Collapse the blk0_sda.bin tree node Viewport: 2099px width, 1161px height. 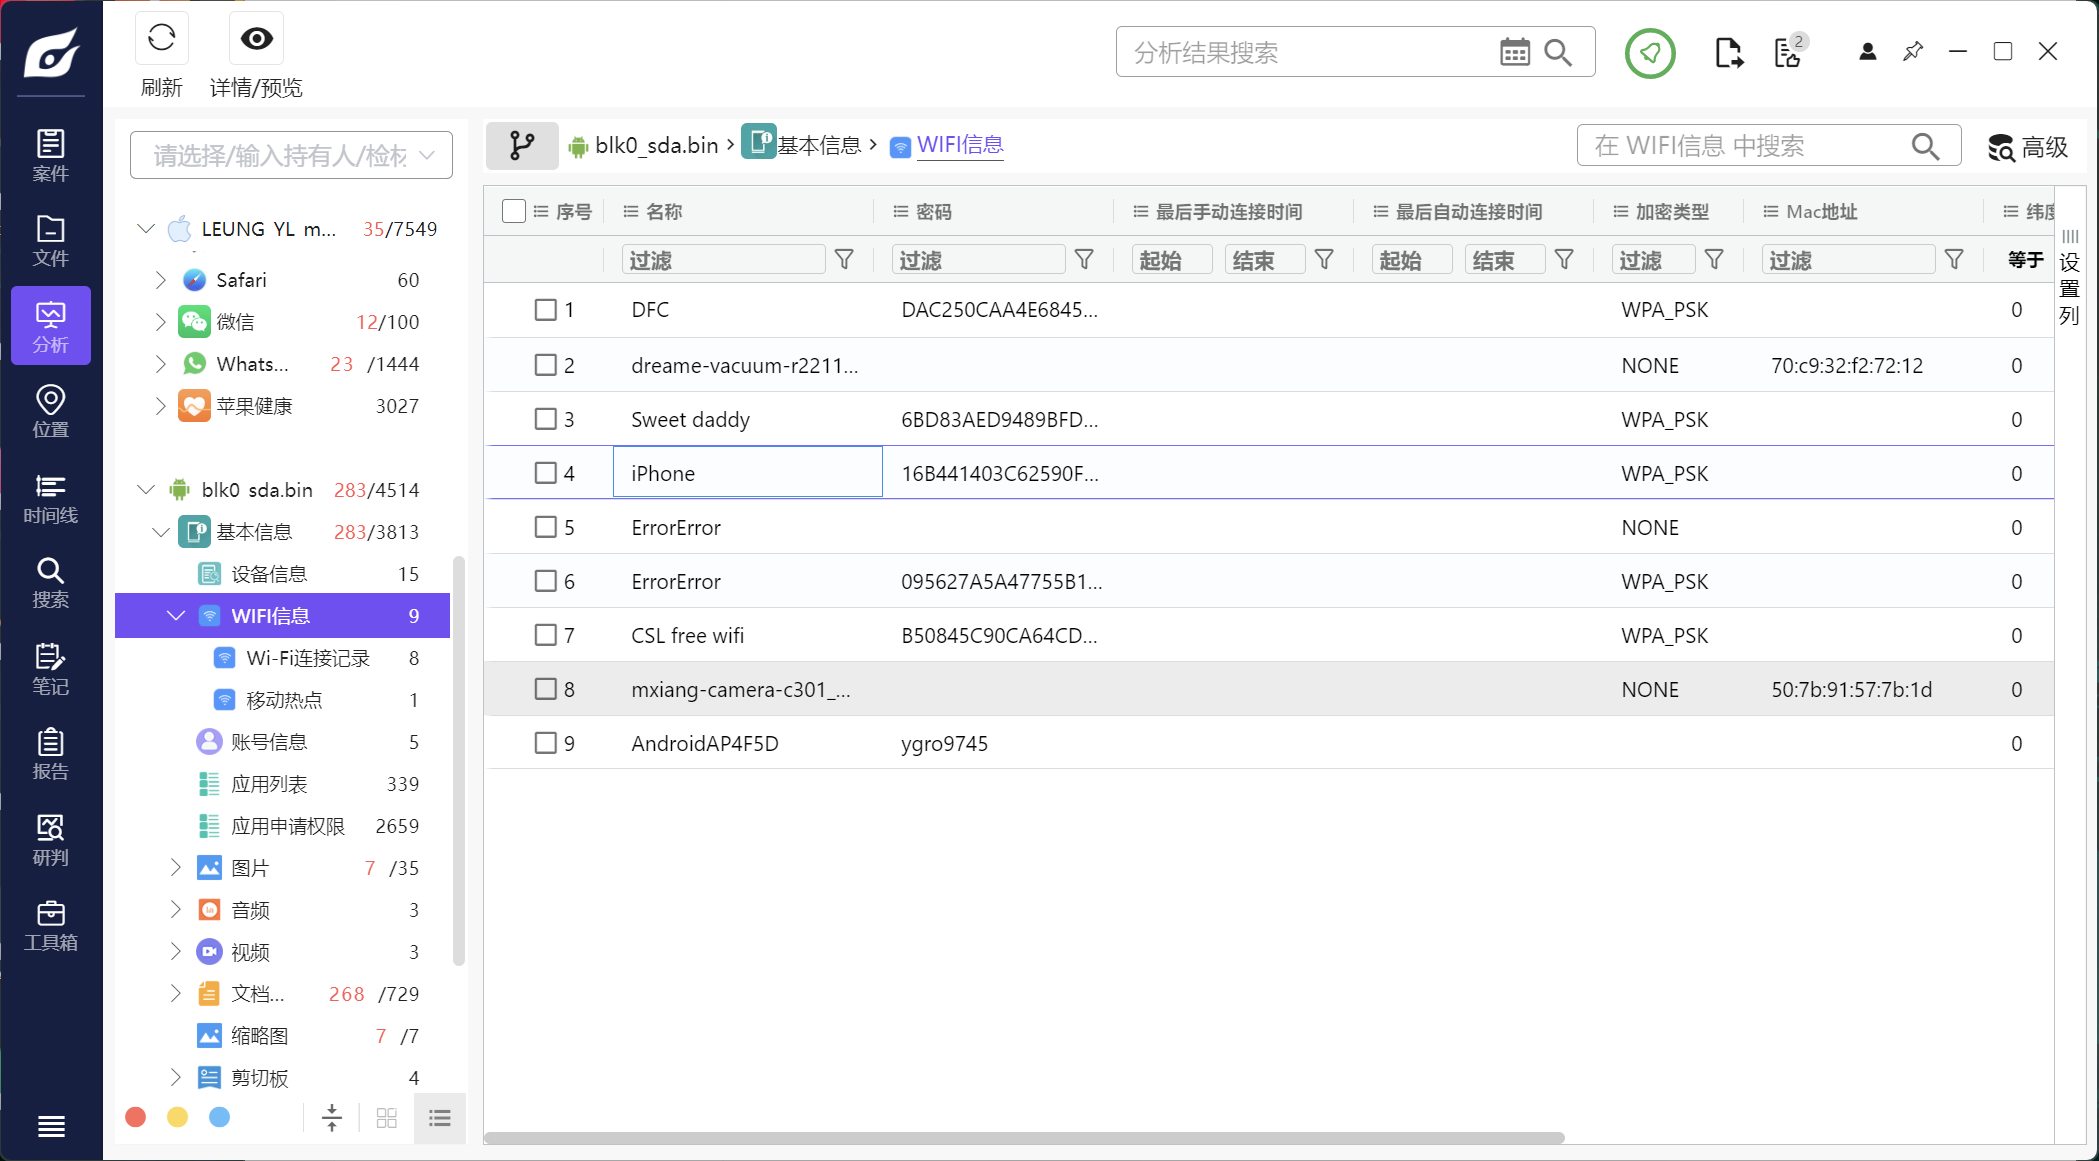pos(146,490)
